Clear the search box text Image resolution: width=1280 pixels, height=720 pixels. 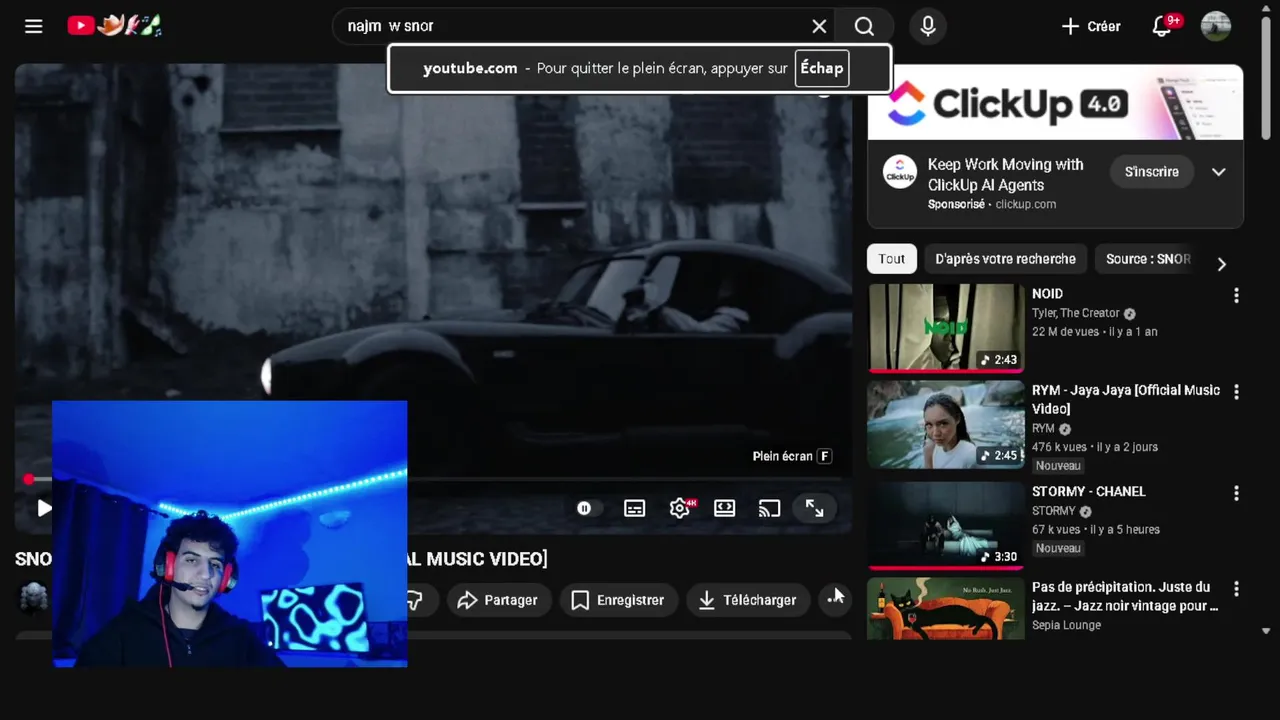coord(819,26)
